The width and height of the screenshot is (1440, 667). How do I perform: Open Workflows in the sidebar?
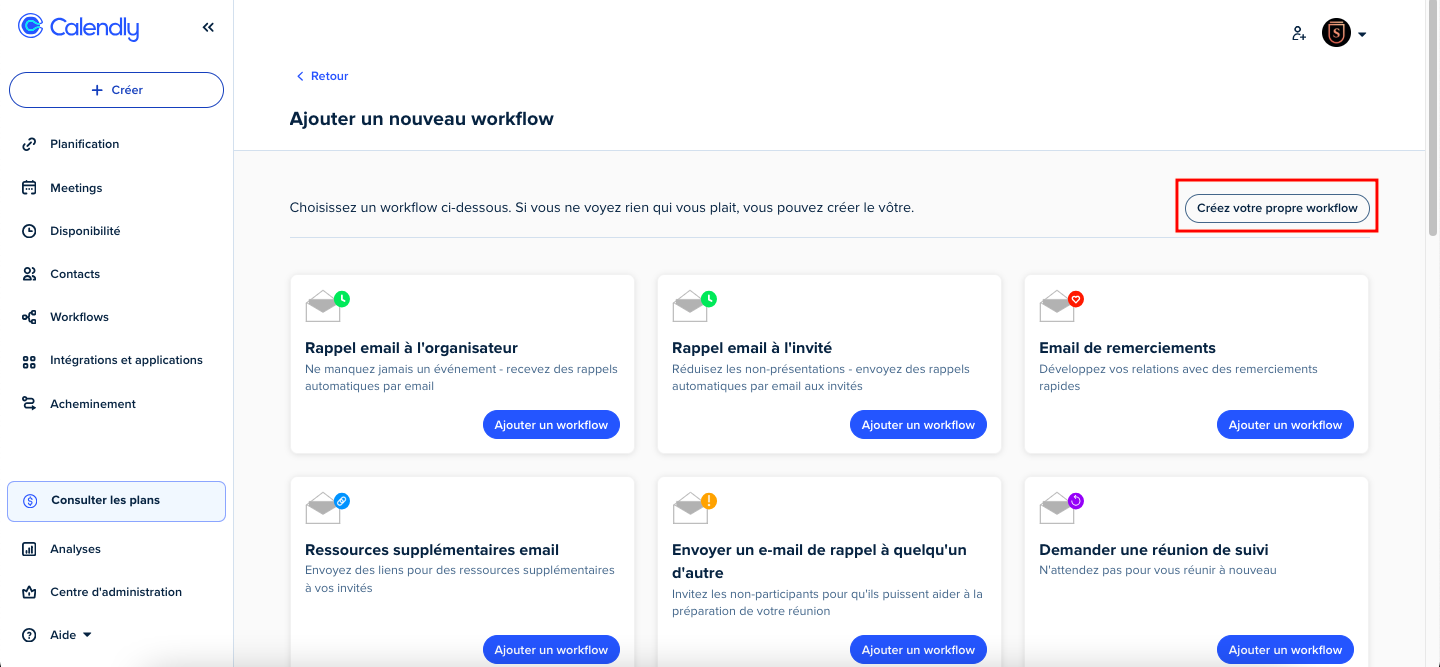pyautogui.click(x=79, y=317)
